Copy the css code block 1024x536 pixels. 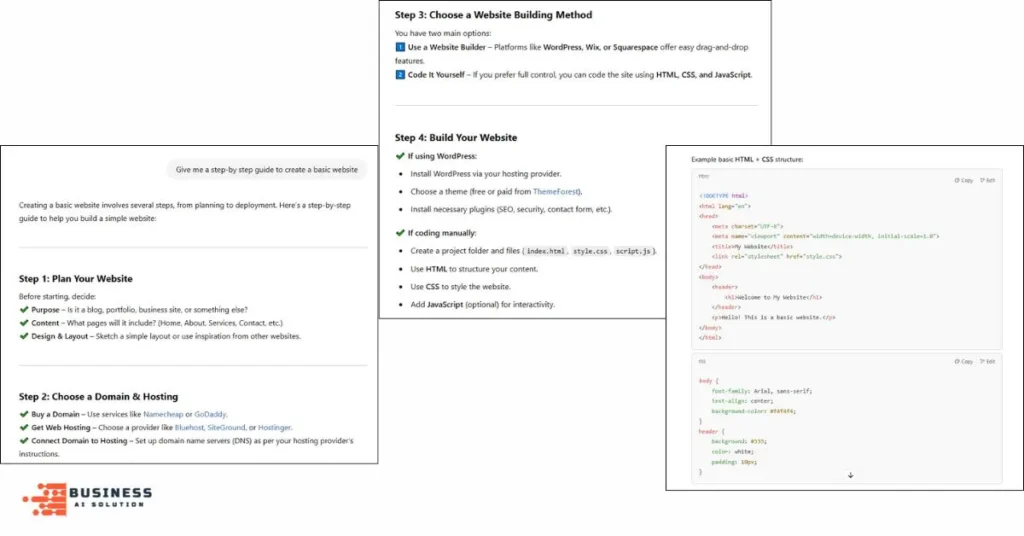(963, 361)
